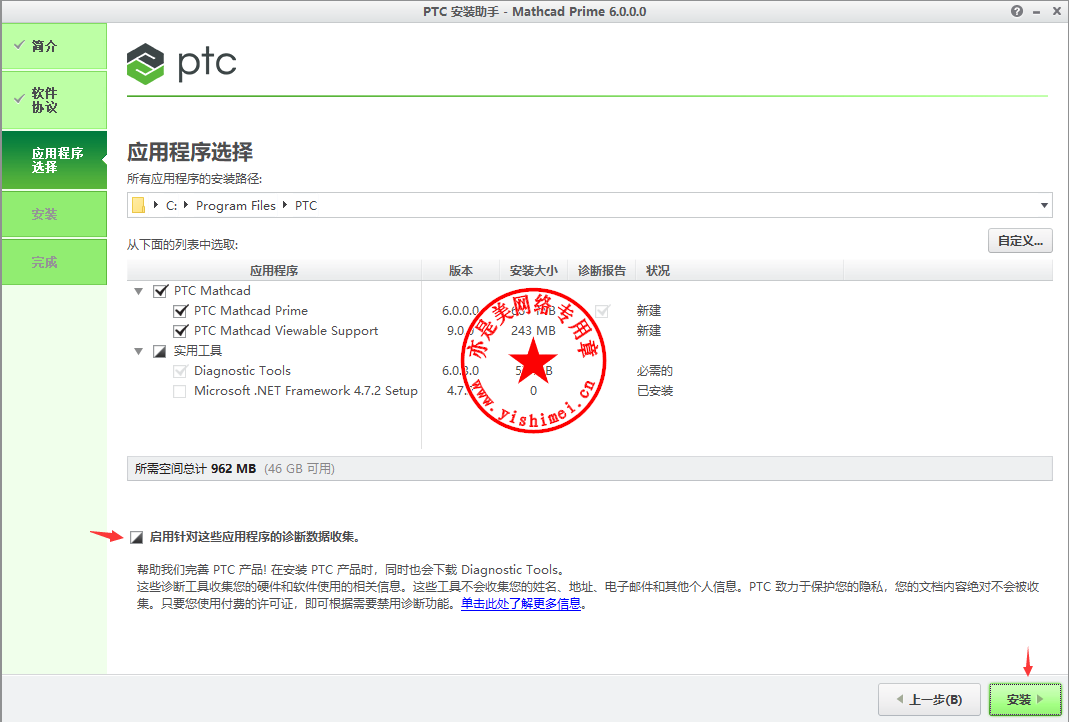Toggle diagnostic data collection checkbox

click(136, 537)
